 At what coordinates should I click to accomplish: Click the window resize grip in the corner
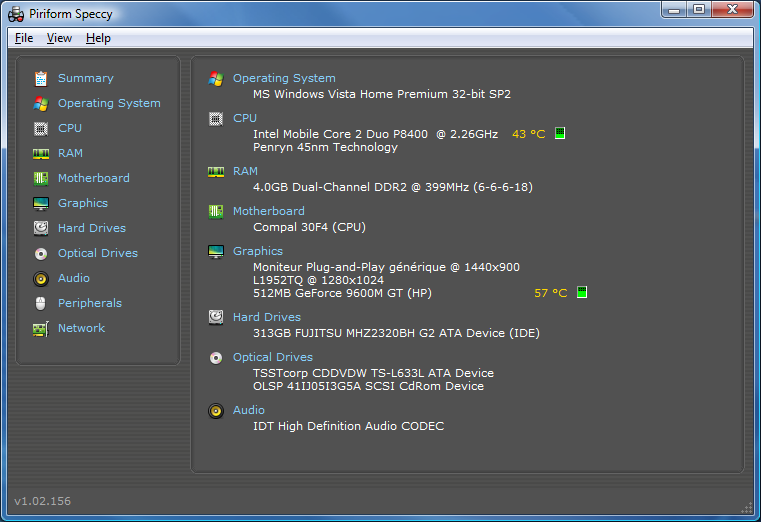(746, 508)
